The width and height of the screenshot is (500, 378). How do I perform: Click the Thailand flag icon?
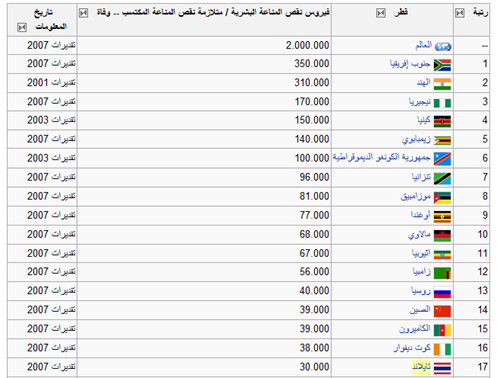(x=442, y=368)
